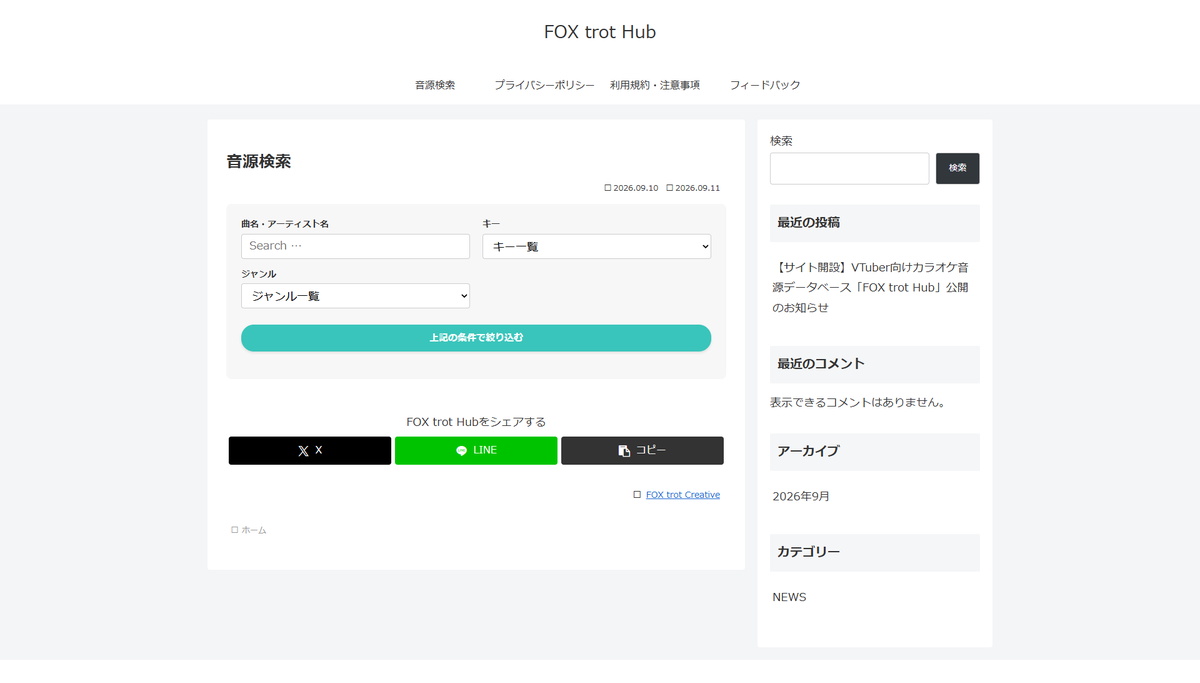Click the X logo icon
1200x683 pixels.
[303, 451]
